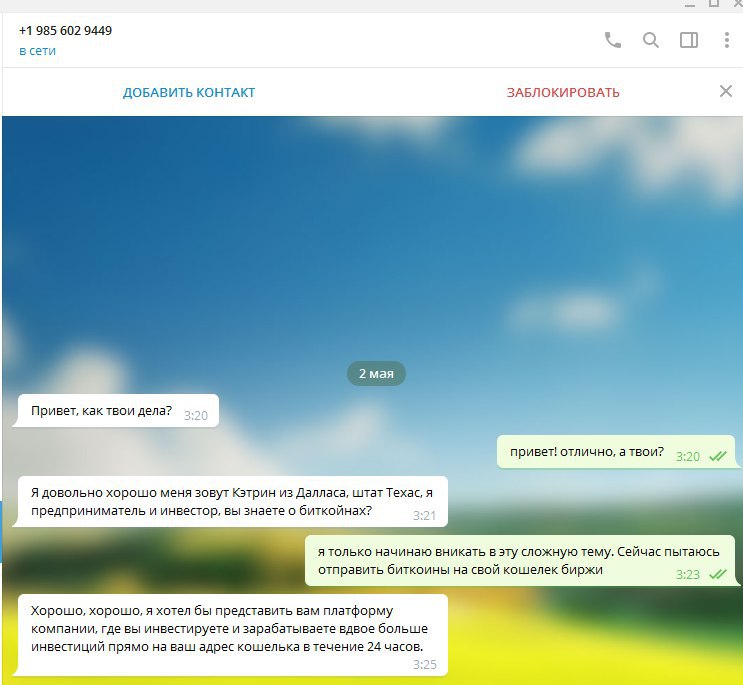Screen dimensions: 743x685
Task: Minimize the Telegram window
Action: tap(690, 4)
